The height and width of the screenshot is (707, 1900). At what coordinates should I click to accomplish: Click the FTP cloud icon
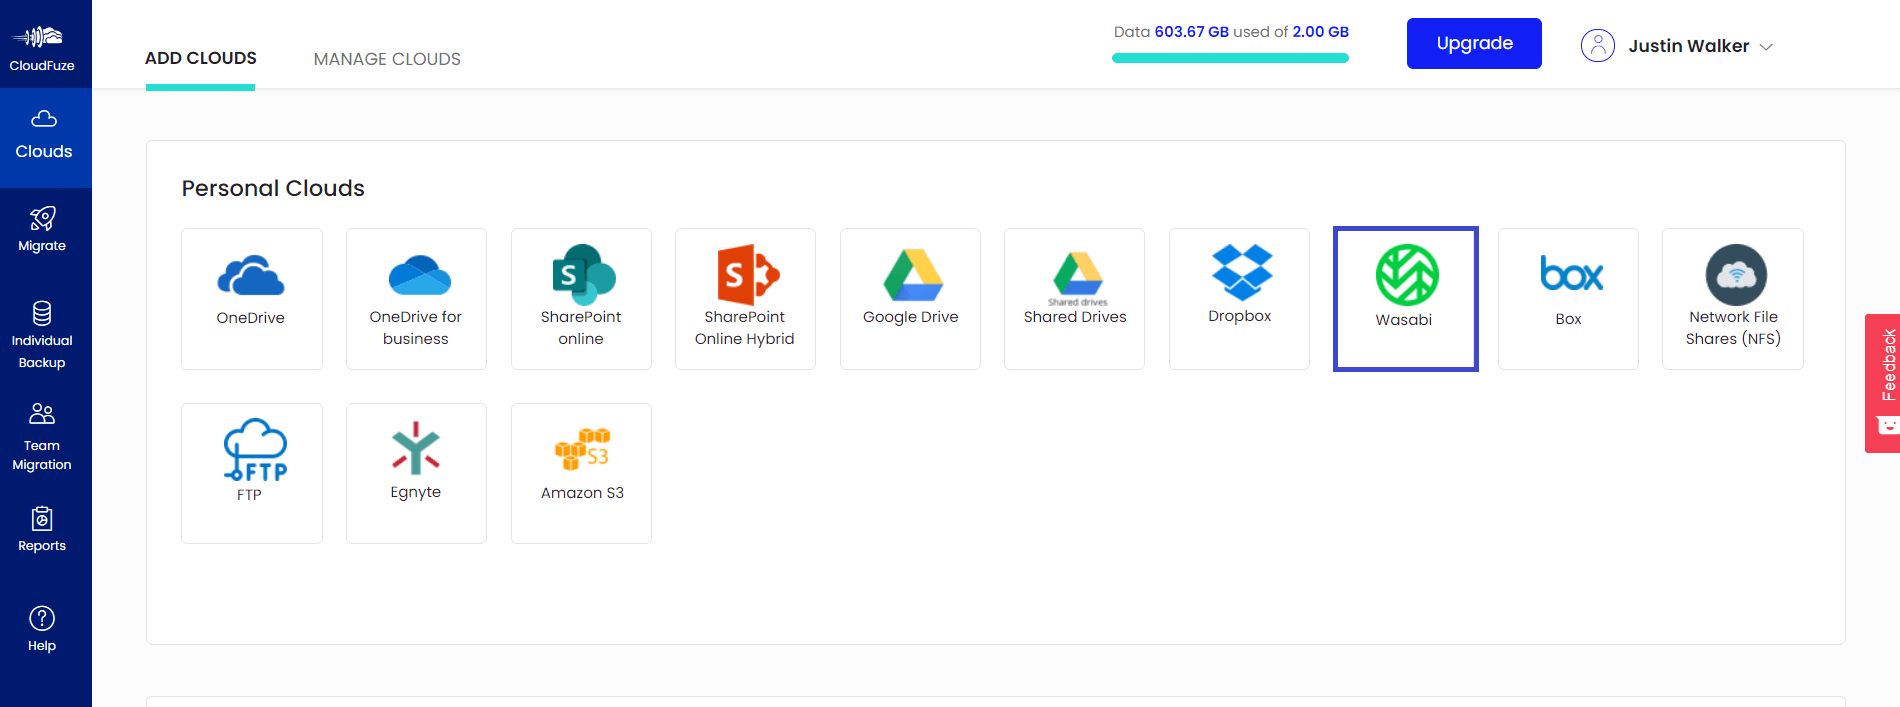click(254, 450)
